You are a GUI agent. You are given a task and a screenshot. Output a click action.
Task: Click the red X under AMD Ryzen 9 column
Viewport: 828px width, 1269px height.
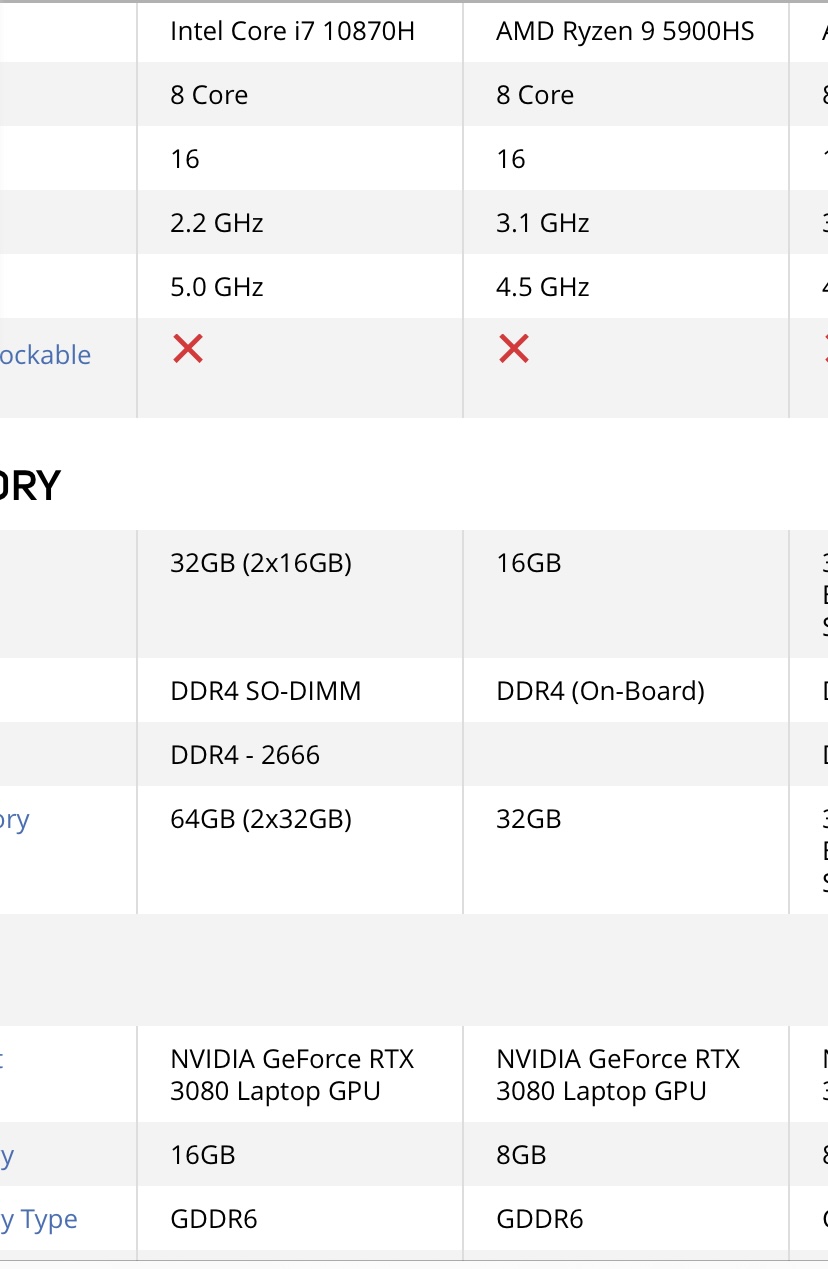click(514, 349)
